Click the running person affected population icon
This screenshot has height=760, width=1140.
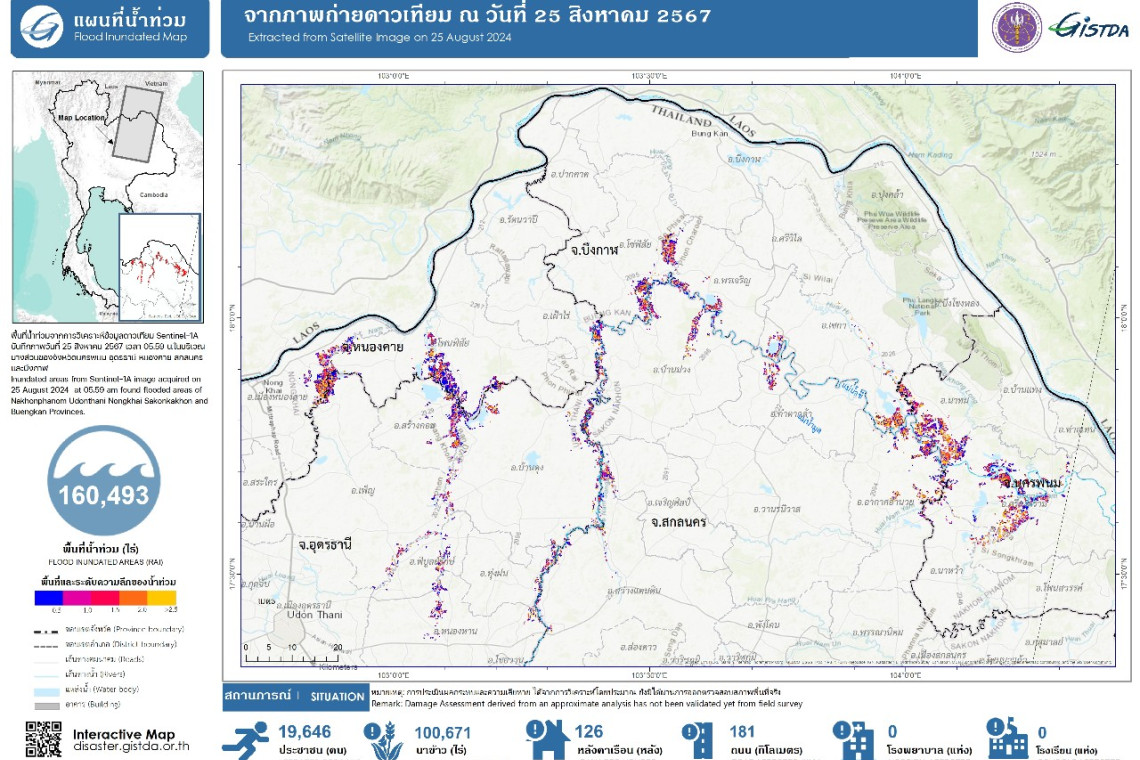pyautogui.click(x=248, y=738)
